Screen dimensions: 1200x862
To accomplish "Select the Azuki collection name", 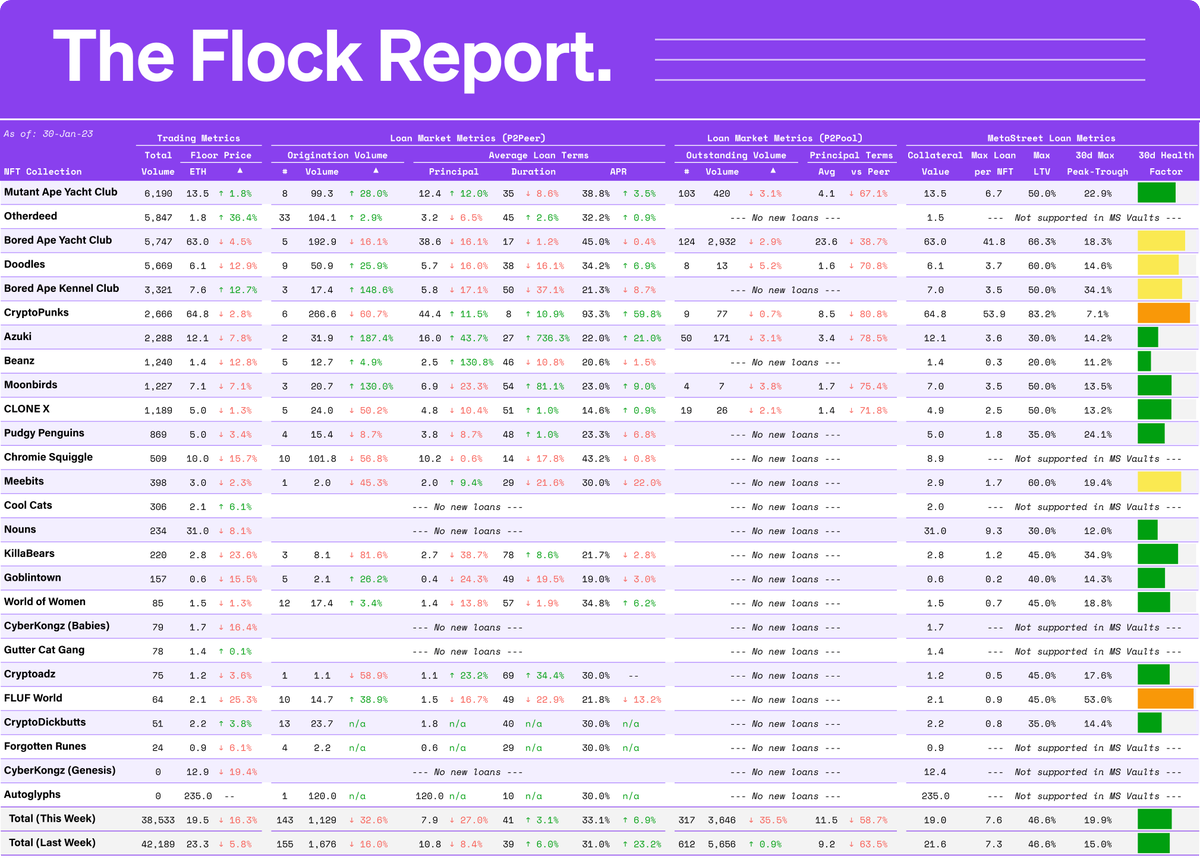I will point(19,337).
